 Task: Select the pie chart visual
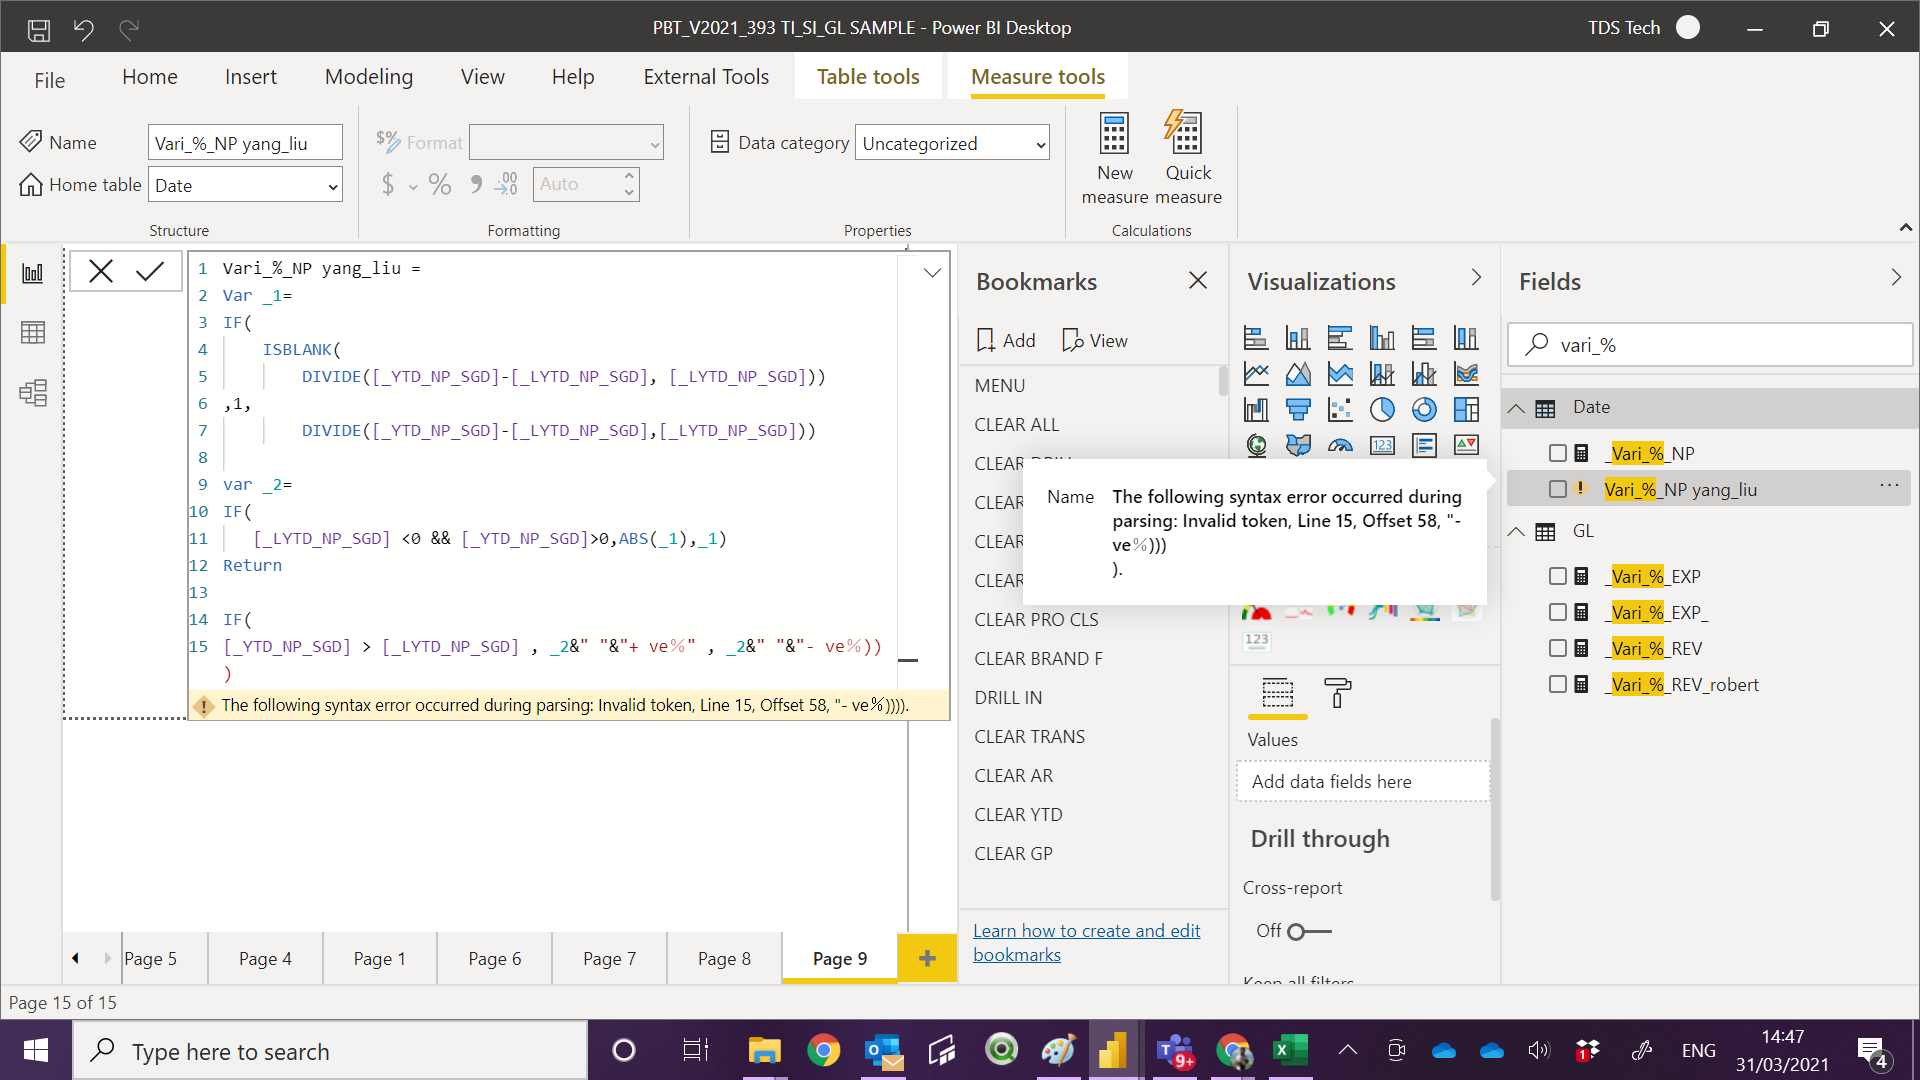point(1382,409)
